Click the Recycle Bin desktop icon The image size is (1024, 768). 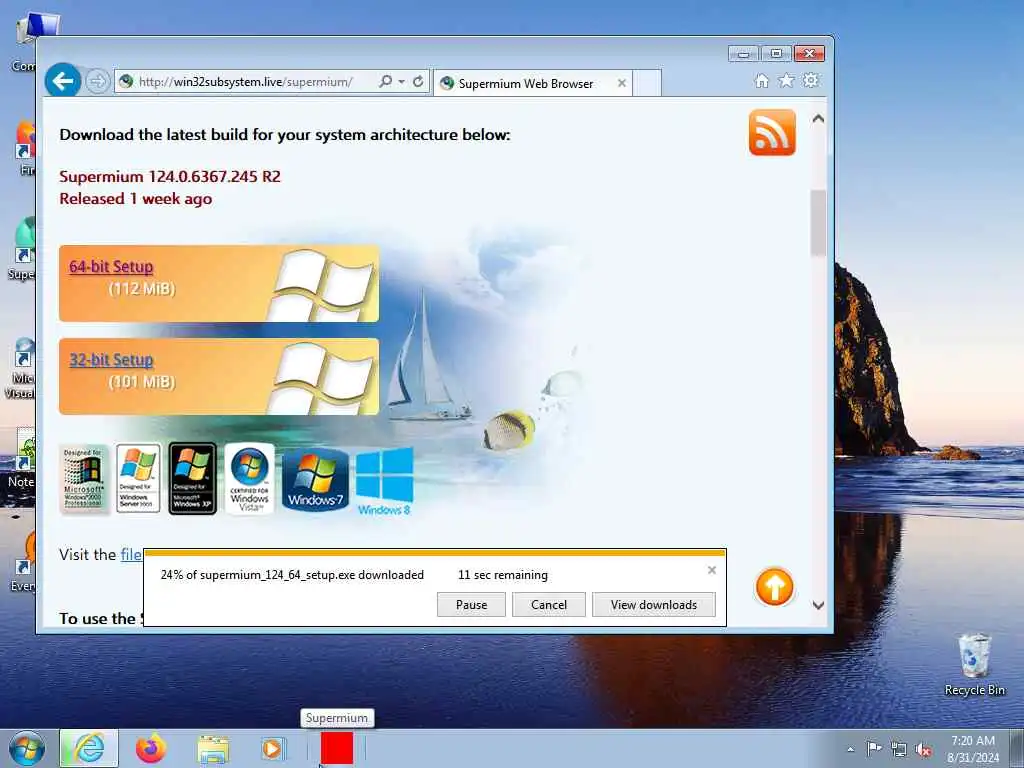tap(974, 665)
